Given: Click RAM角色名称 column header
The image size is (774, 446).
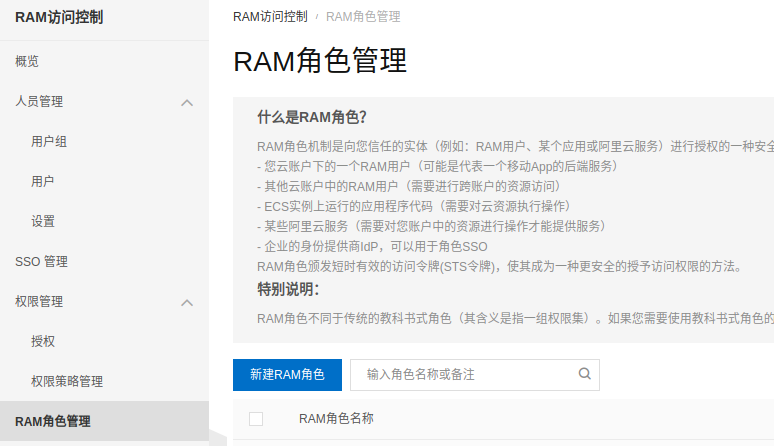Looking at the screenshot, I should pyautogui.click(x=336, y=419).
